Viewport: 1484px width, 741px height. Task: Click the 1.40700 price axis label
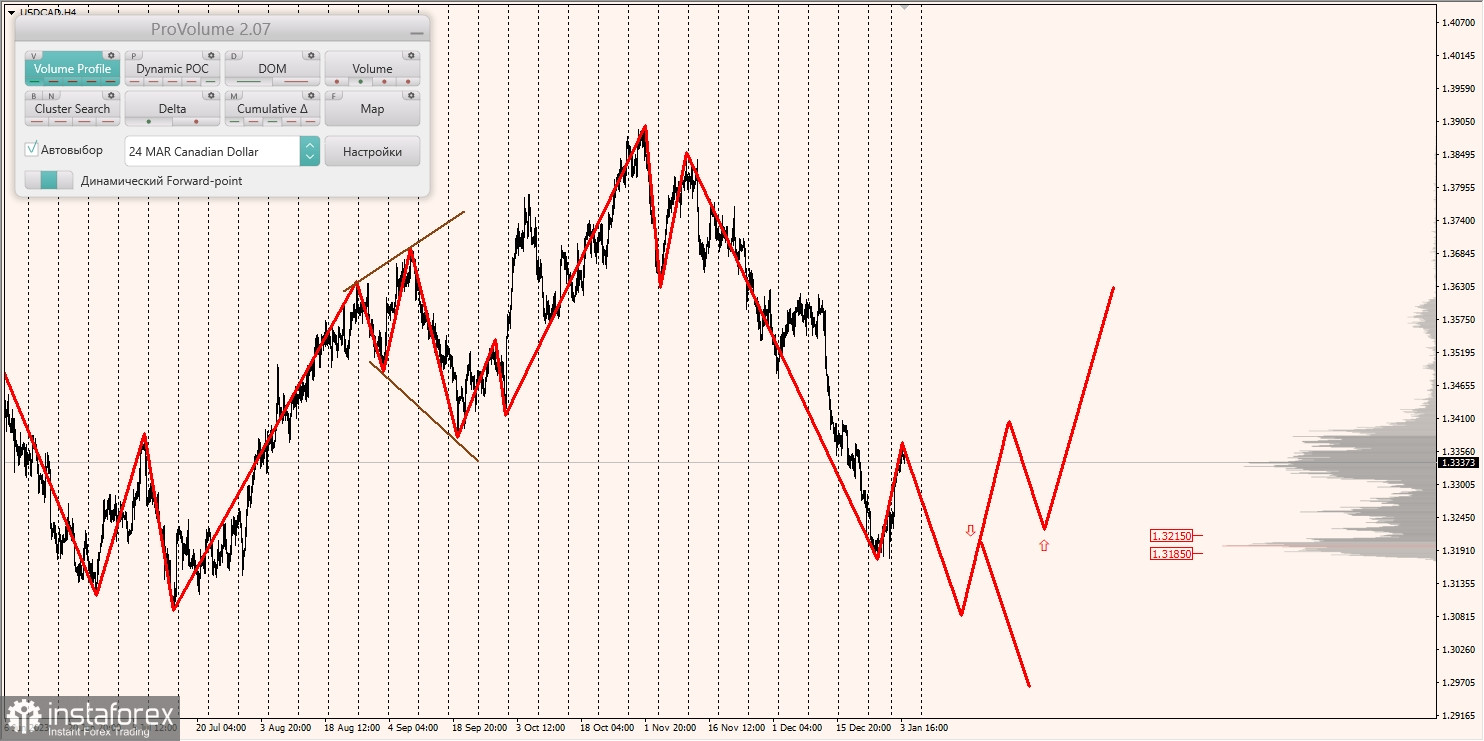pyautogui.click(x=1460, y=23)
